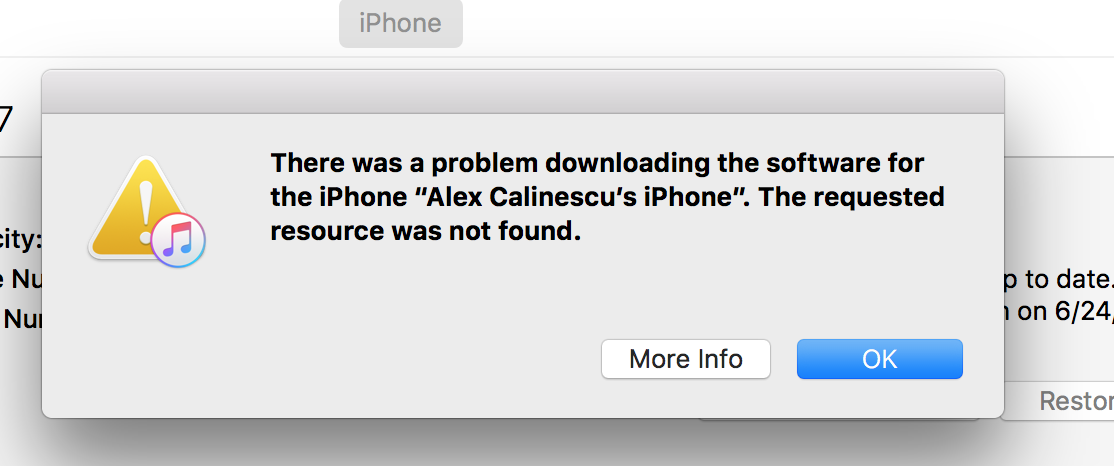Screen dimensions: 1114x466
Task: Click the iTunes music note badge
Action: coord(178,239)
